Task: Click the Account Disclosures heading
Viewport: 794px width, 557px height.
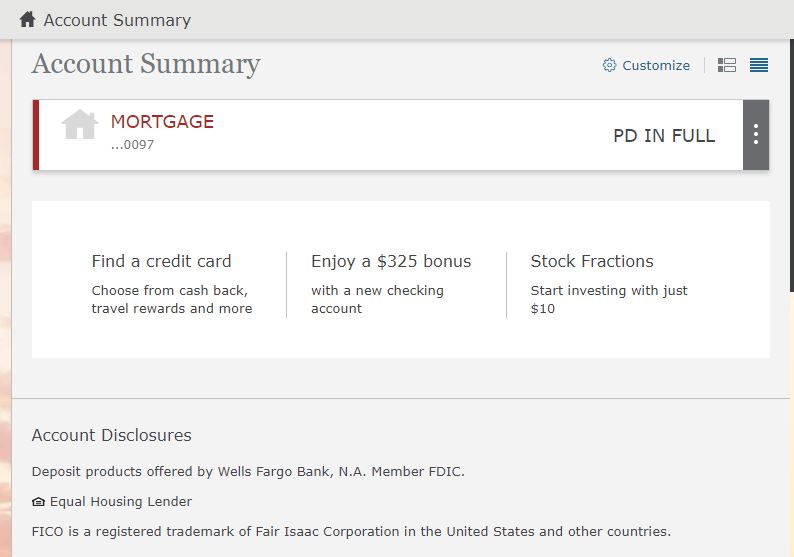Action: [x=112, y=435]
